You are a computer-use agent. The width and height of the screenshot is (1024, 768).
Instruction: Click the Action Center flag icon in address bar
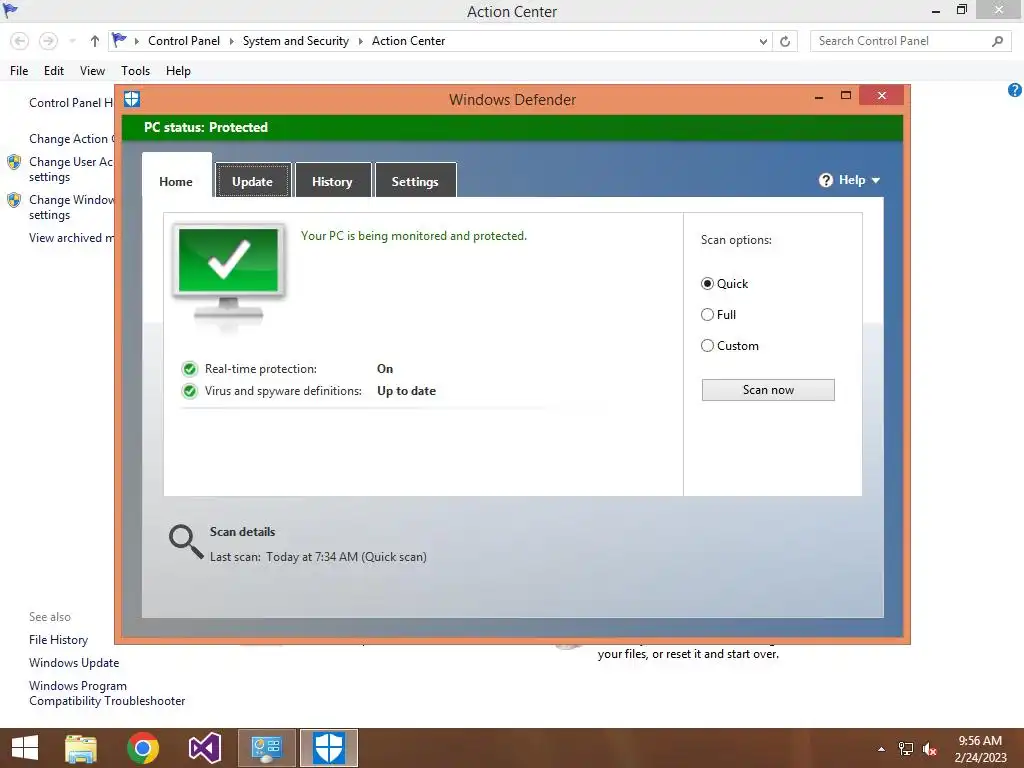point(119,40)
